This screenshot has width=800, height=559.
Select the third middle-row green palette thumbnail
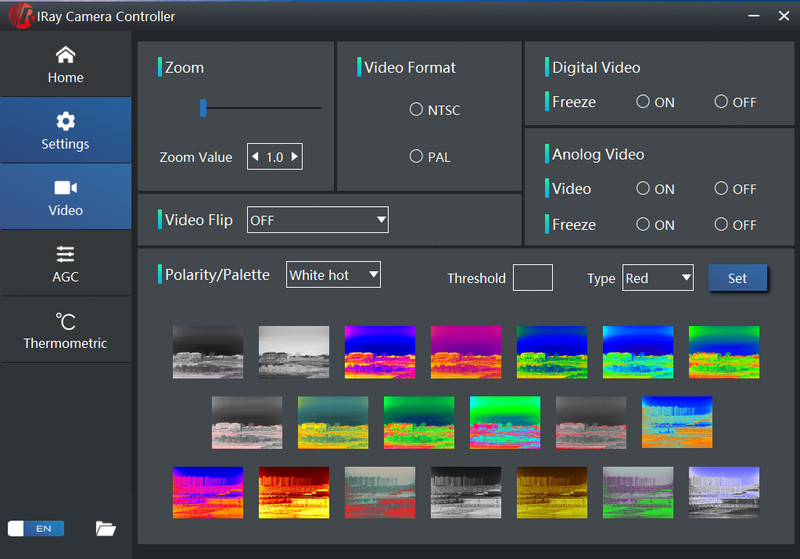[x=419, y=422]
